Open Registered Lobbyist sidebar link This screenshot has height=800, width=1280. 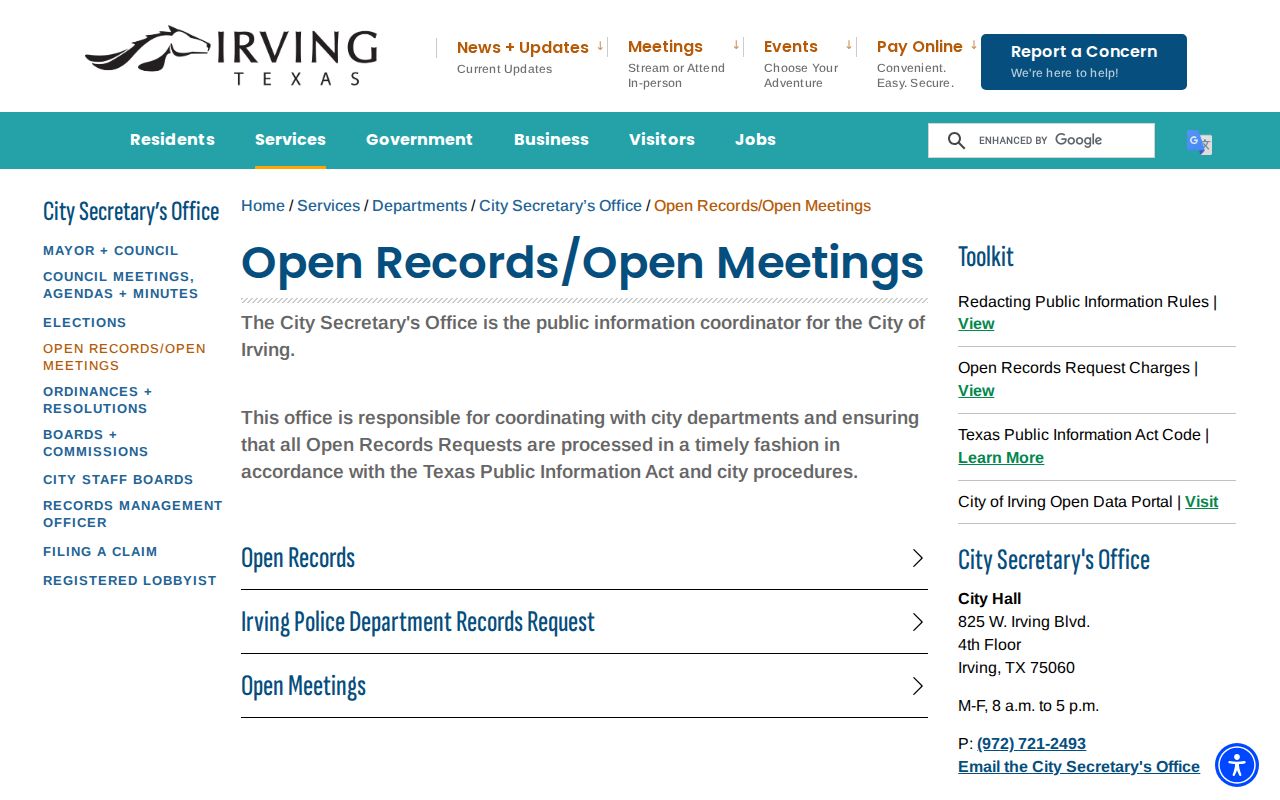130,581
